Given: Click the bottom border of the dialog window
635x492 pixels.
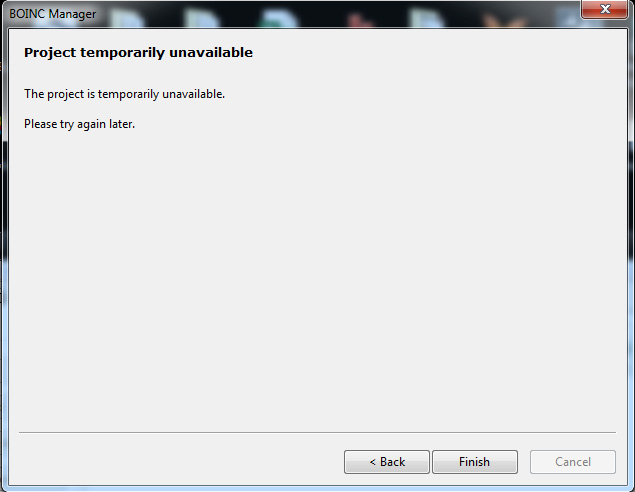Looking at the screenshot, I should pos(317,488).
